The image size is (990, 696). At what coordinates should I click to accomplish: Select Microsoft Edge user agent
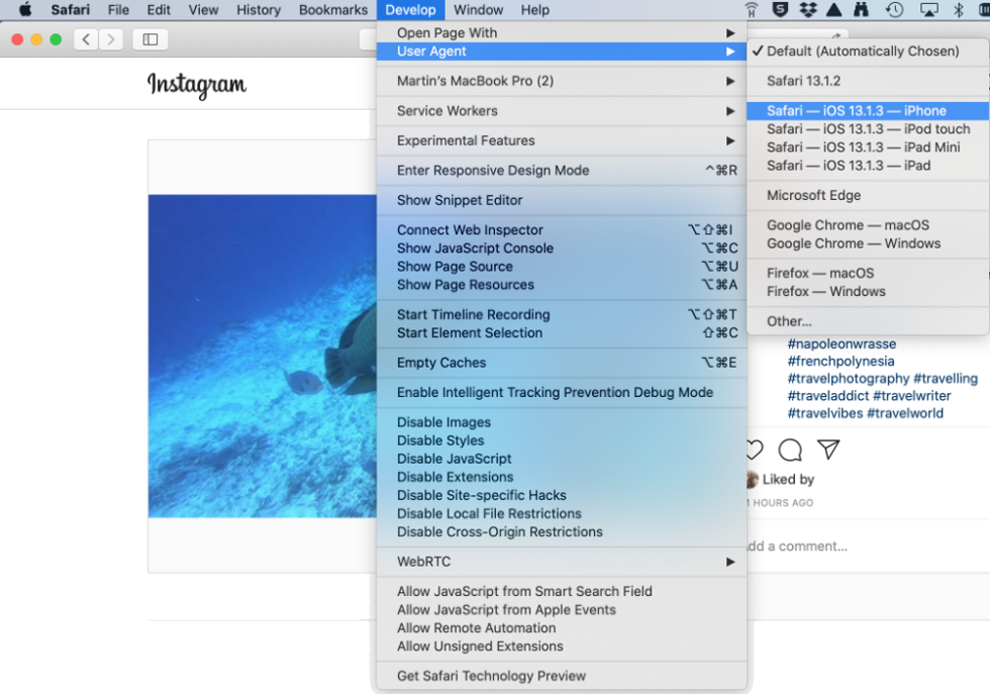868,195
